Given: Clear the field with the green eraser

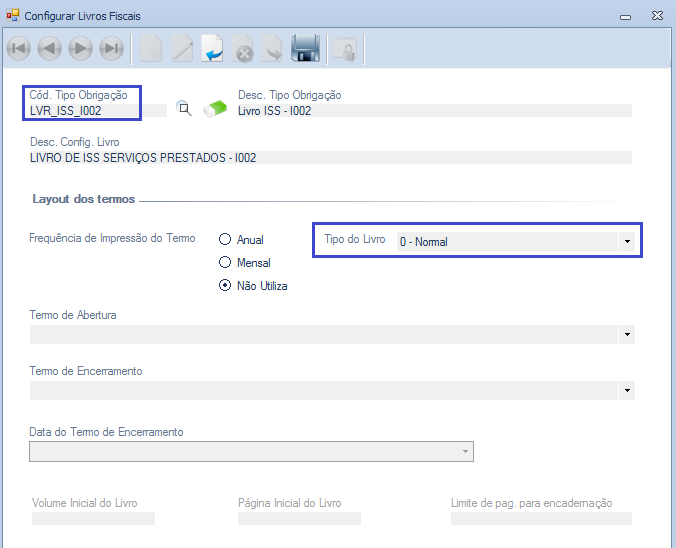Looking at the screenshot, I should coord(215,108).
